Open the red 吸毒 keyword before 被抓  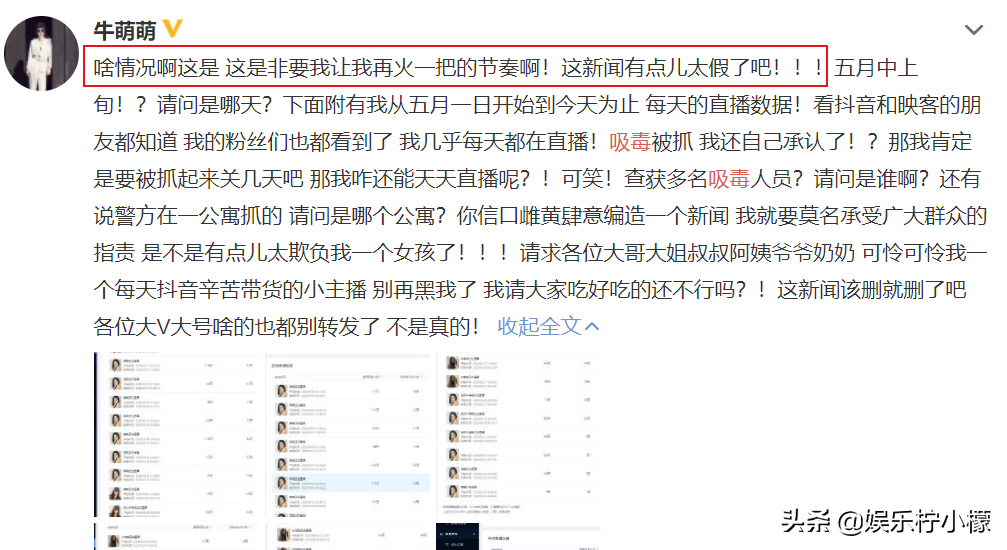click(x=629, y=141)
